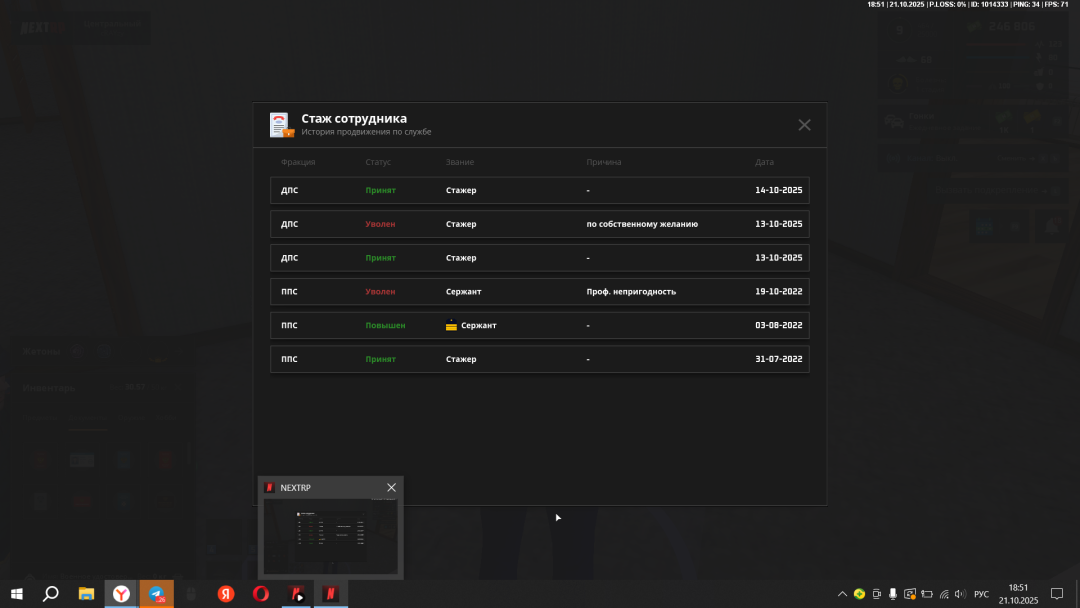
Task: Click the red Яндекс taskbar icon
Action: pyautogui.click(x=226, y=594)
